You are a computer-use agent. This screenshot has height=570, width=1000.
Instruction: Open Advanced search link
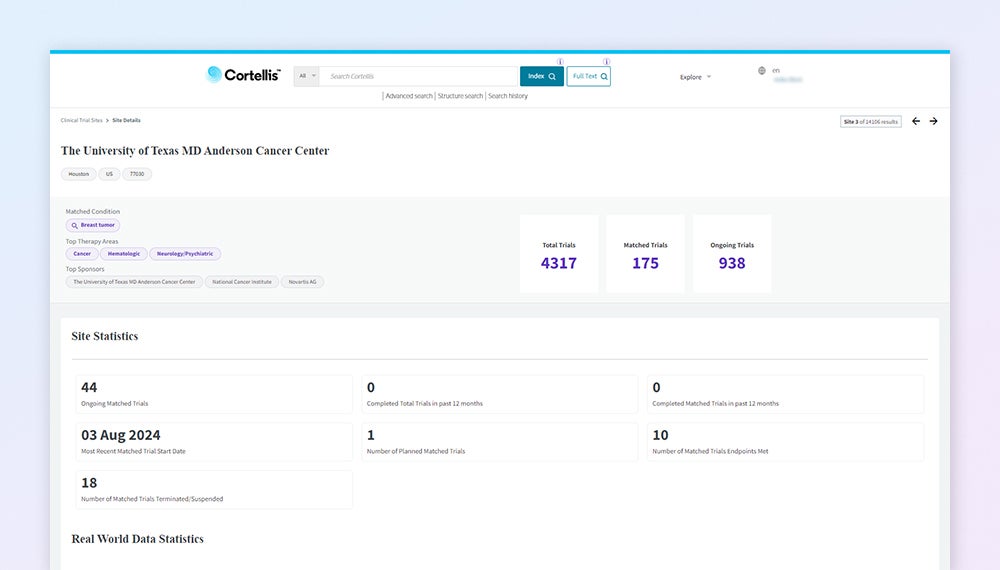pos(409,96)
